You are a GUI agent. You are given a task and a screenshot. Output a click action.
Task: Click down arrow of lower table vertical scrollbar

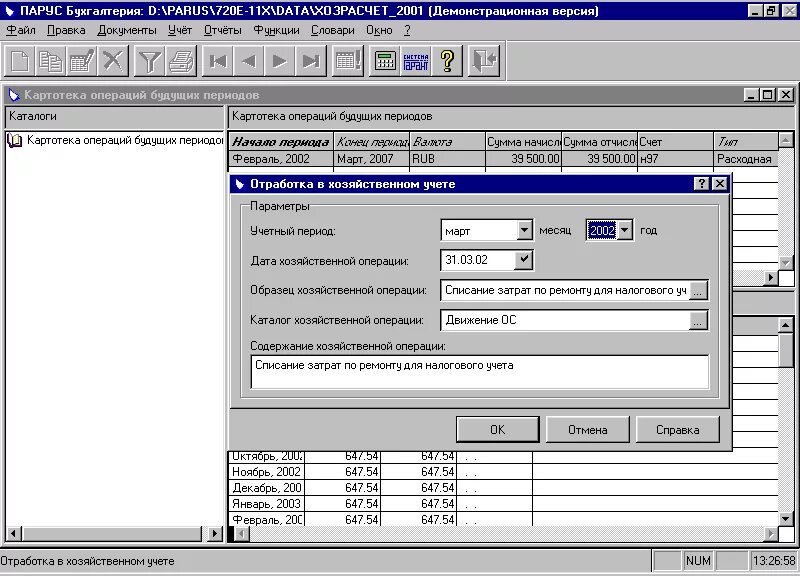[786, 519]
